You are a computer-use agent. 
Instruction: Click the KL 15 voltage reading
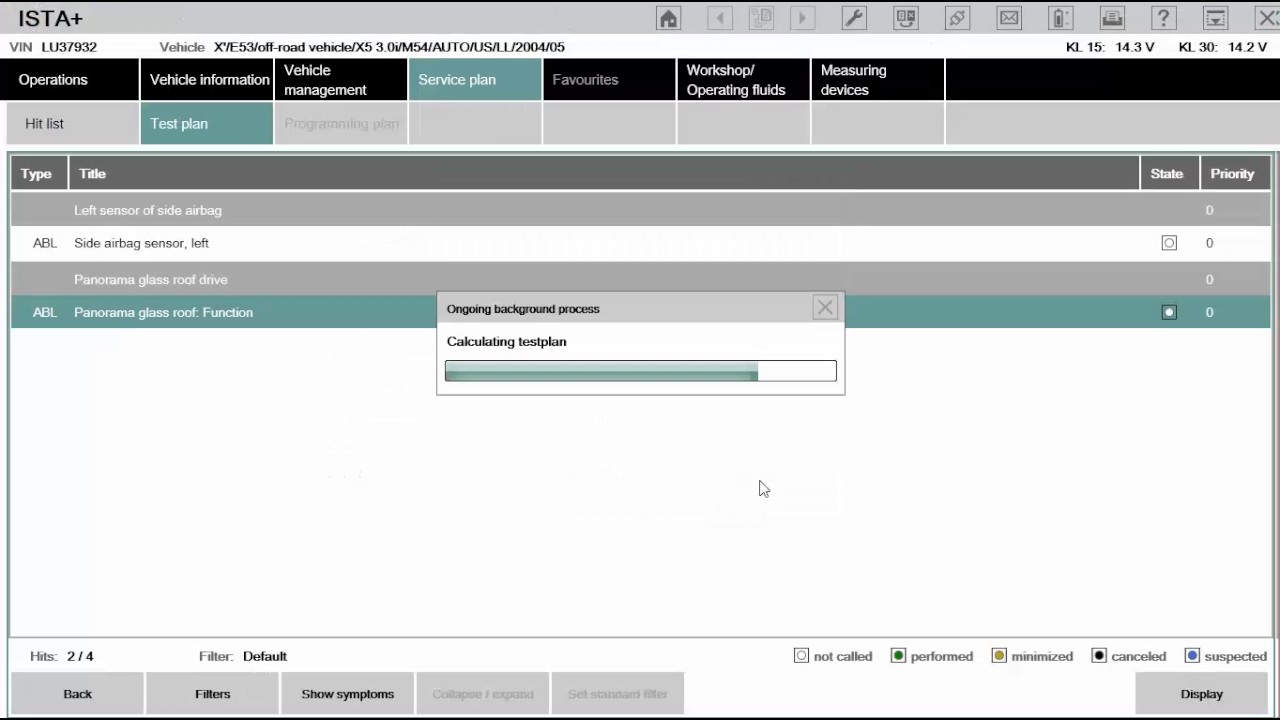[1110, 47]
